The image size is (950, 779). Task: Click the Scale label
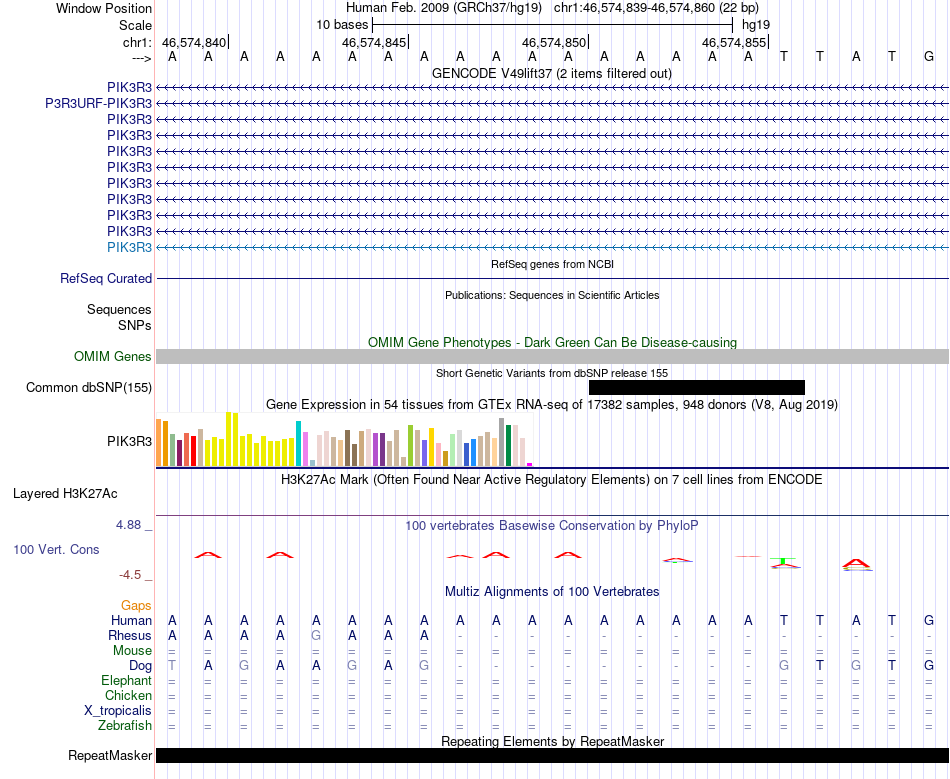tap(135, 25)
